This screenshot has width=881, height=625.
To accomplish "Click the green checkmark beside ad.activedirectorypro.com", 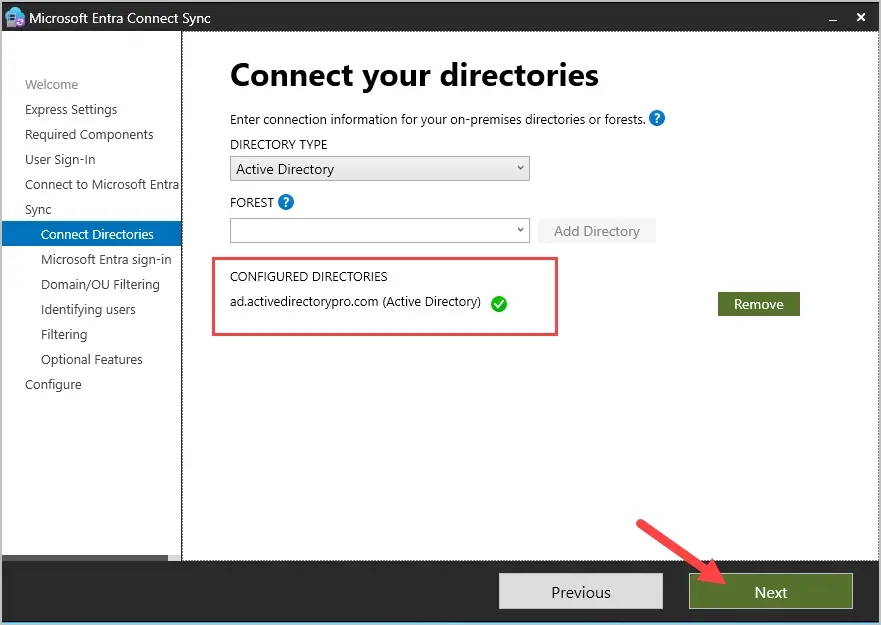I will (x=499, y=304).
